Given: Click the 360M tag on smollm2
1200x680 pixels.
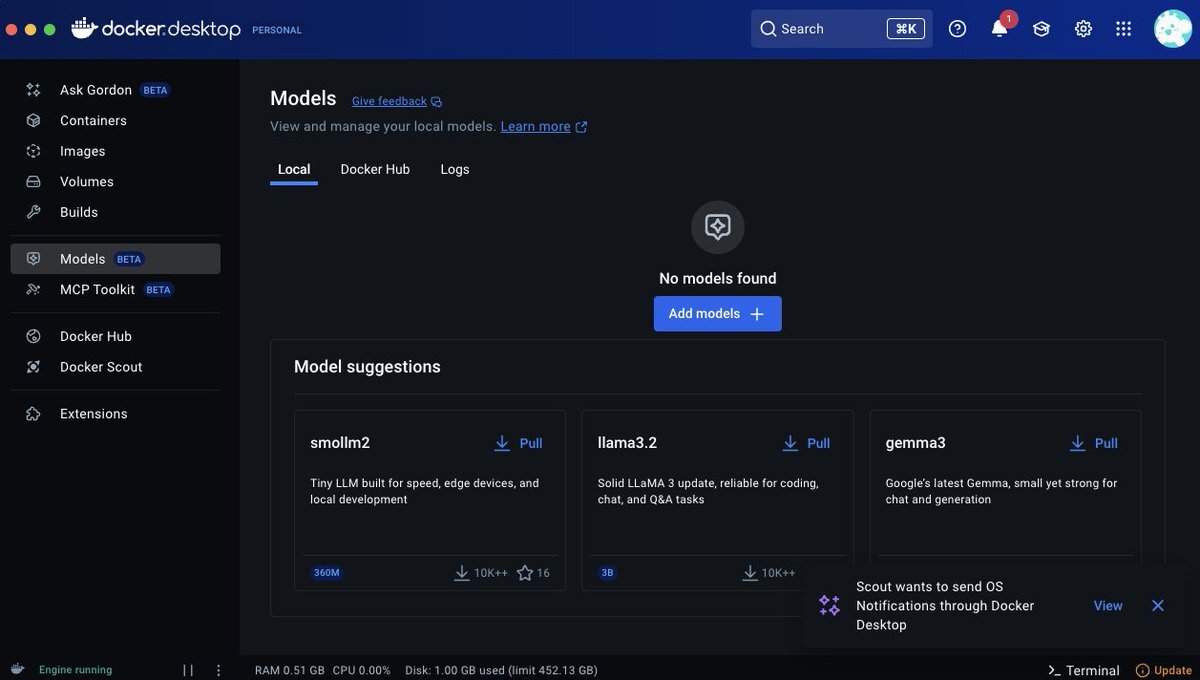Looking at the screenshot, I should click(327, 573).
